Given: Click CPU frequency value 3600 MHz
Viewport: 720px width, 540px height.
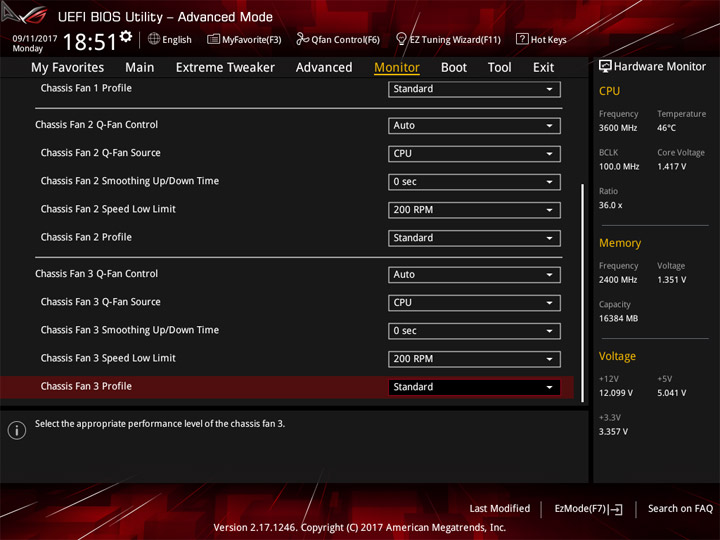Looking at the screenshot, I should click(x=618, y=128).
